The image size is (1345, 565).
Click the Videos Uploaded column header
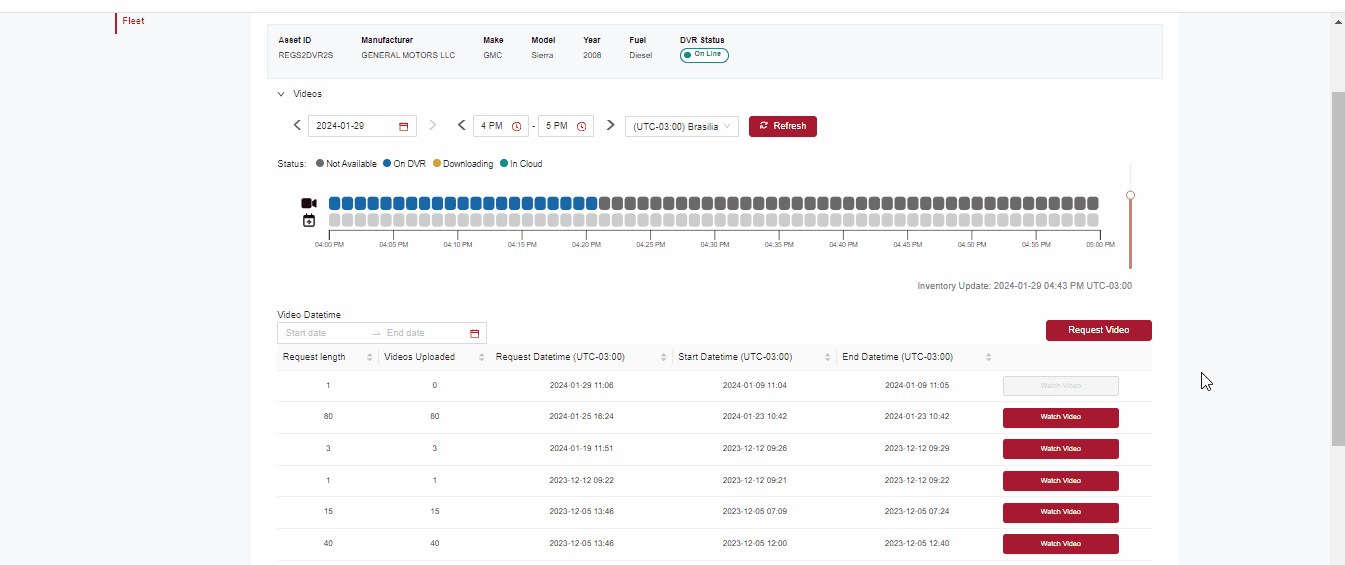click(x=420, y=357)
